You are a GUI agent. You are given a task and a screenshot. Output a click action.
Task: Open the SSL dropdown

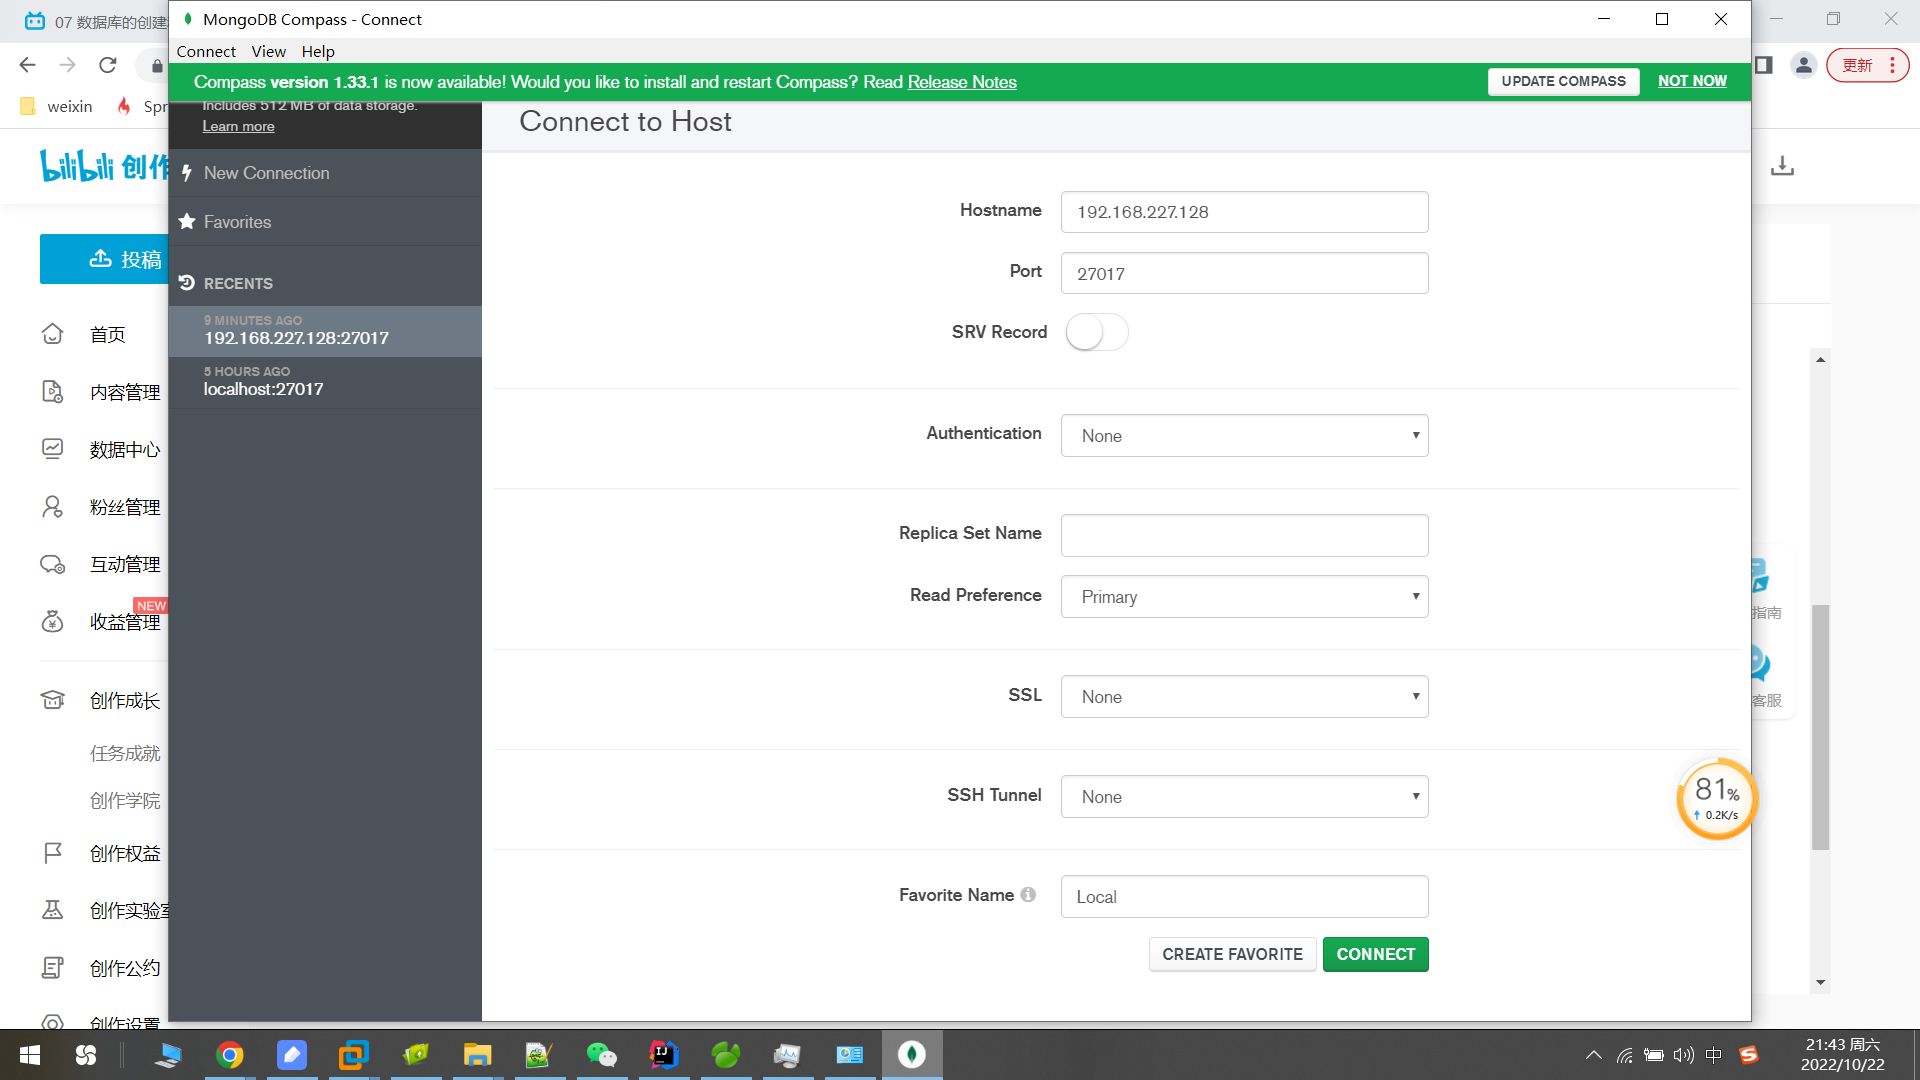[1244, 697]
